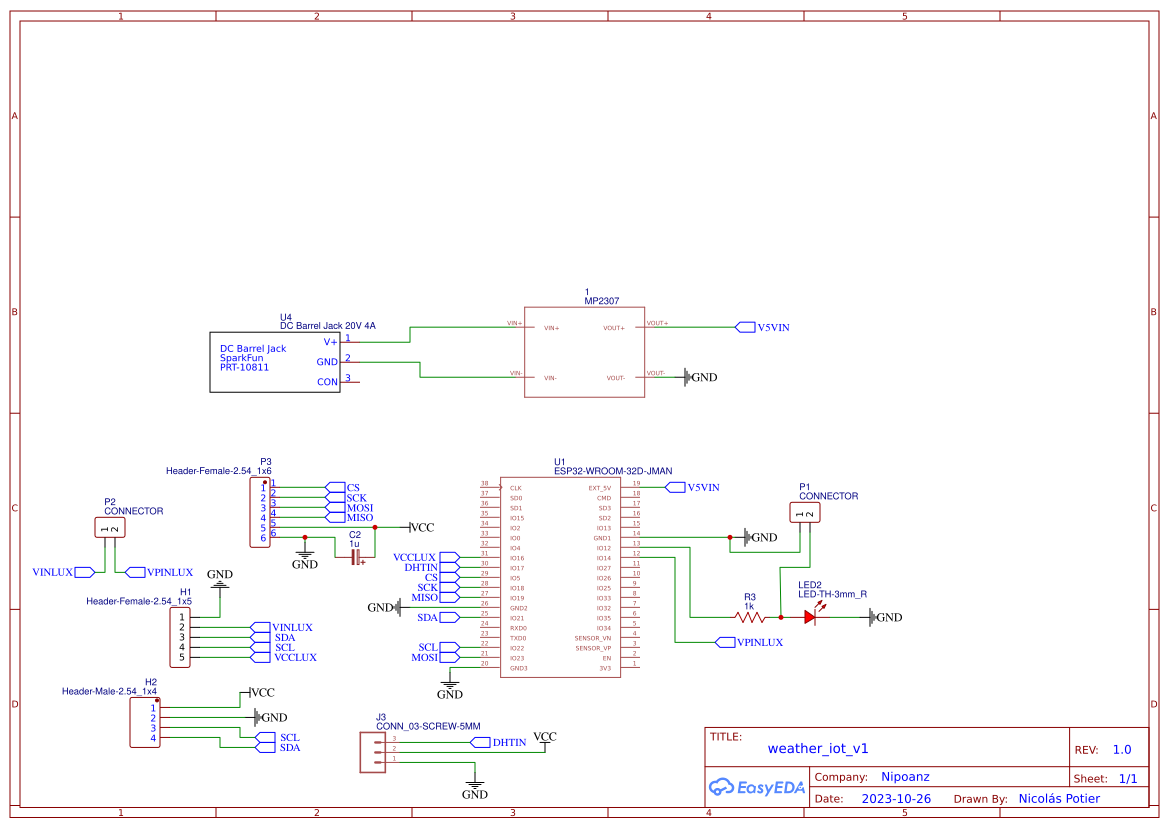Click capacitor C2 labeled 1u

[x=357, y=557]
